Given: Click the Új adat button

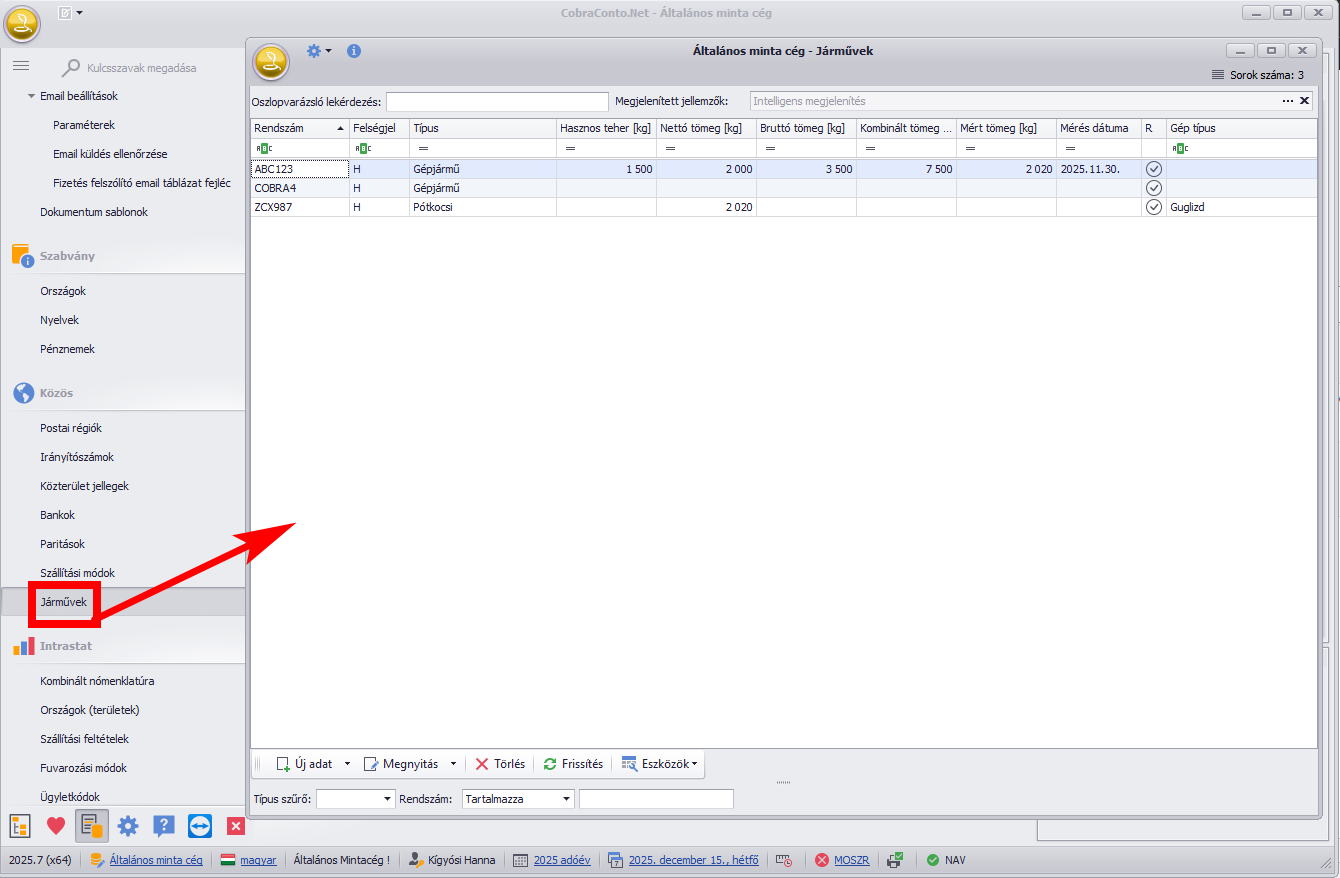Looking at the screenshot, I should pos(305,764).
